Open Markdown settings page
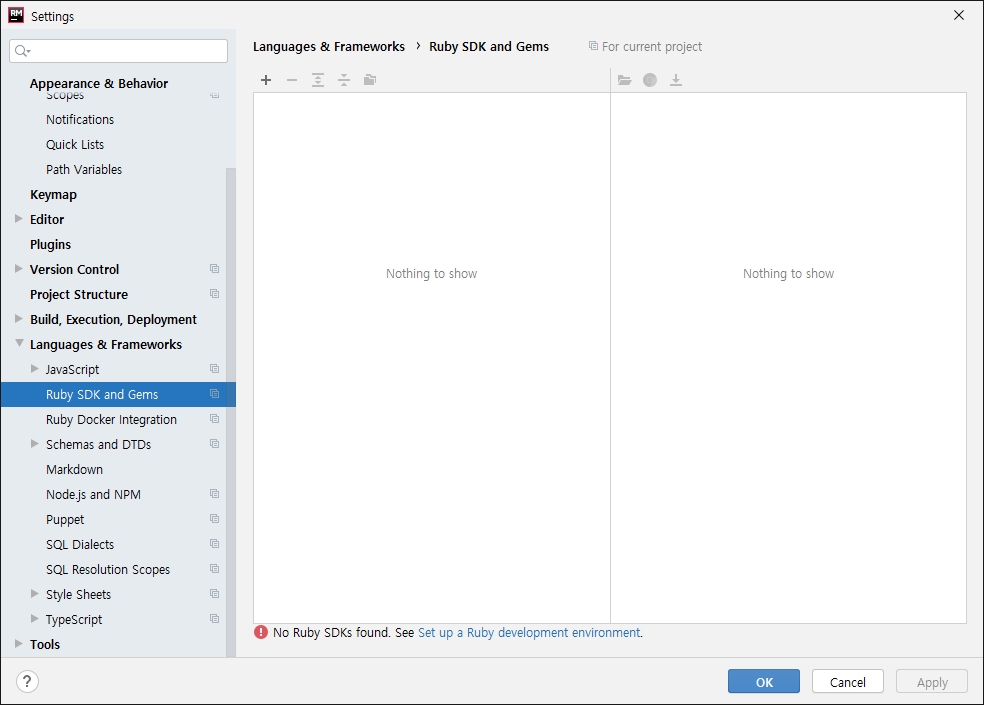984x705 pixels. point(74,470)
